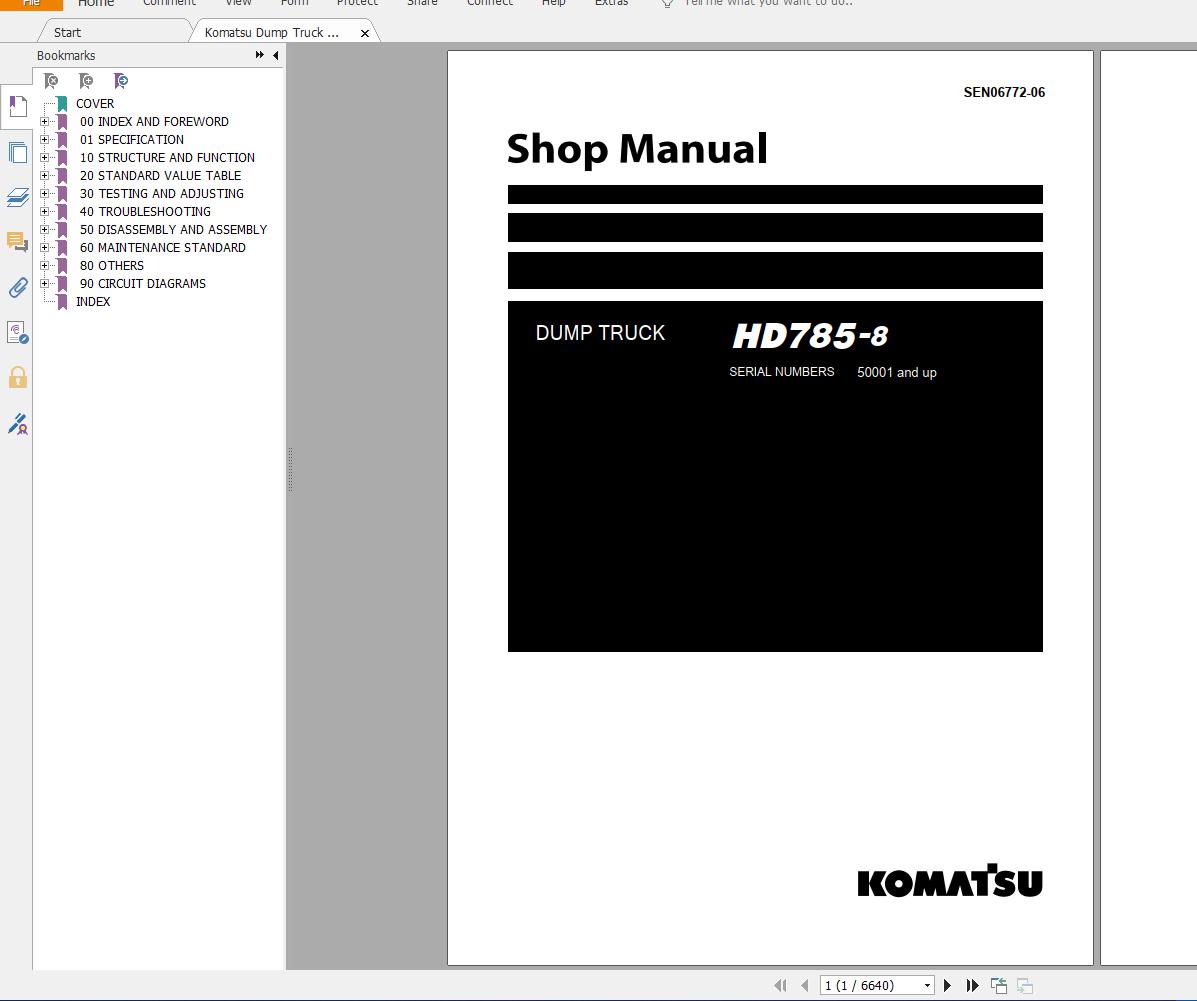Select the 90 CIRCUIT DIAGRAMS bookmark
This screenshot has width=1197, height=1001.
(143, 283)
